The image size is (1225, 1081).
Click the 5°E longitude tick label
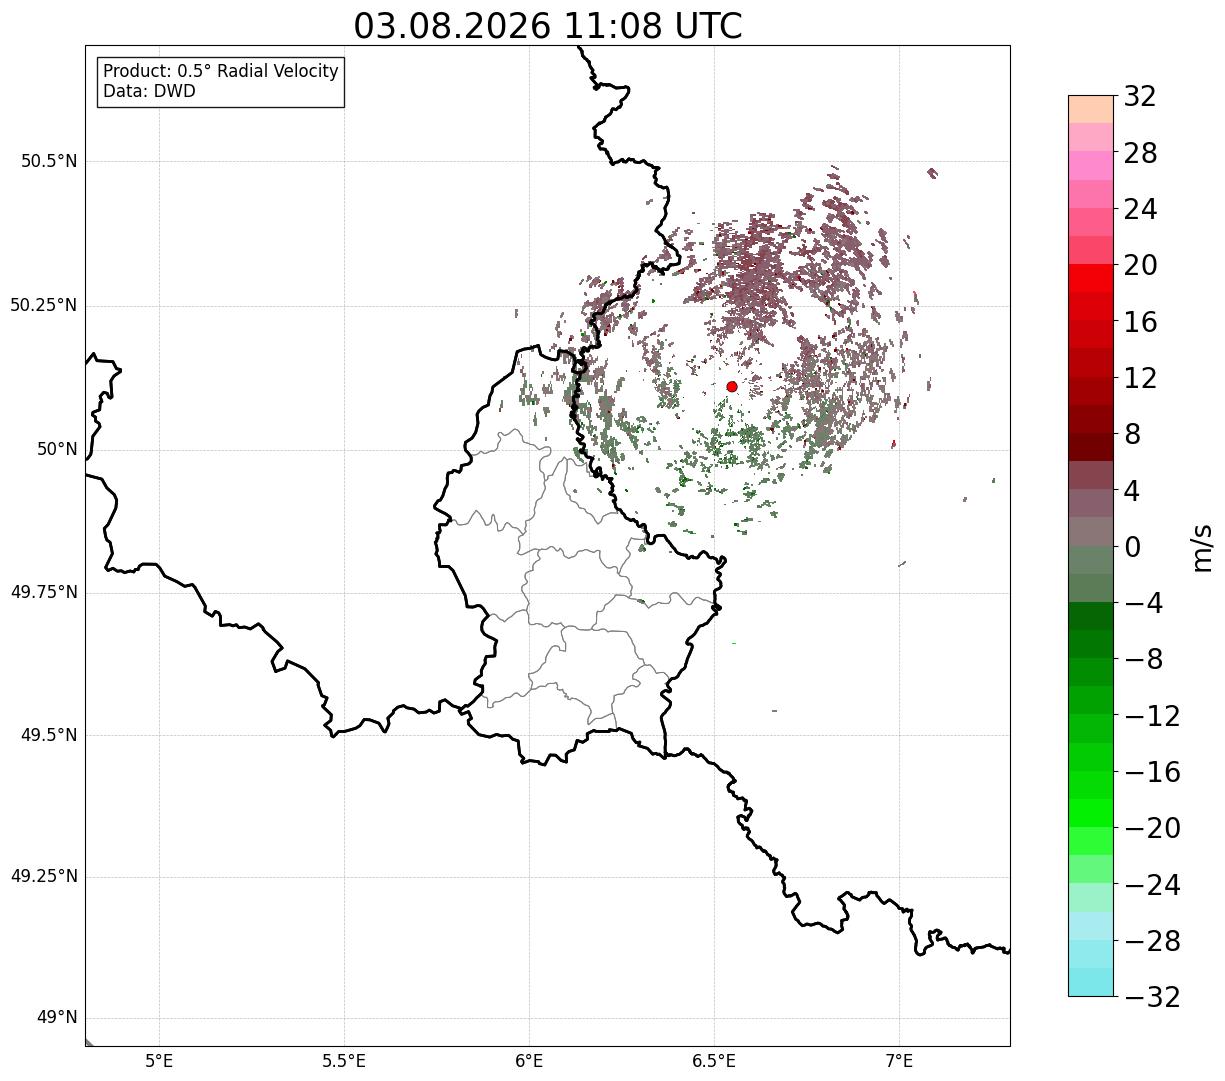point(159,1061)
